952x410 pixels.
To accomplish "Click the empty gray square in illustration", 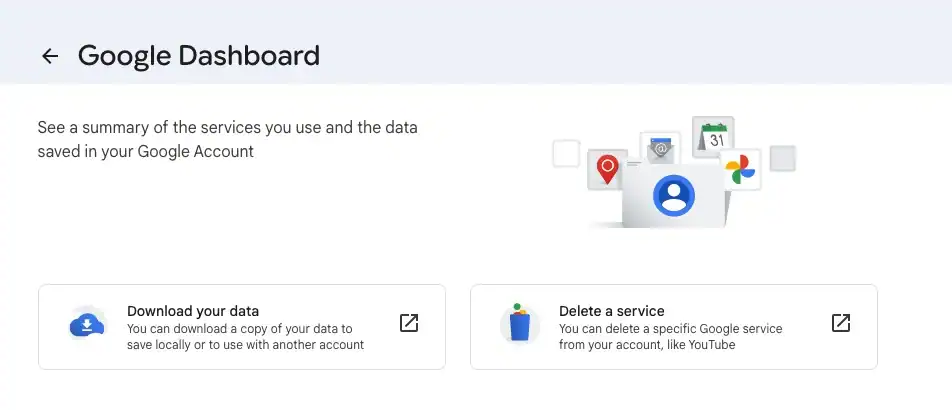I will tap(783, 158).
